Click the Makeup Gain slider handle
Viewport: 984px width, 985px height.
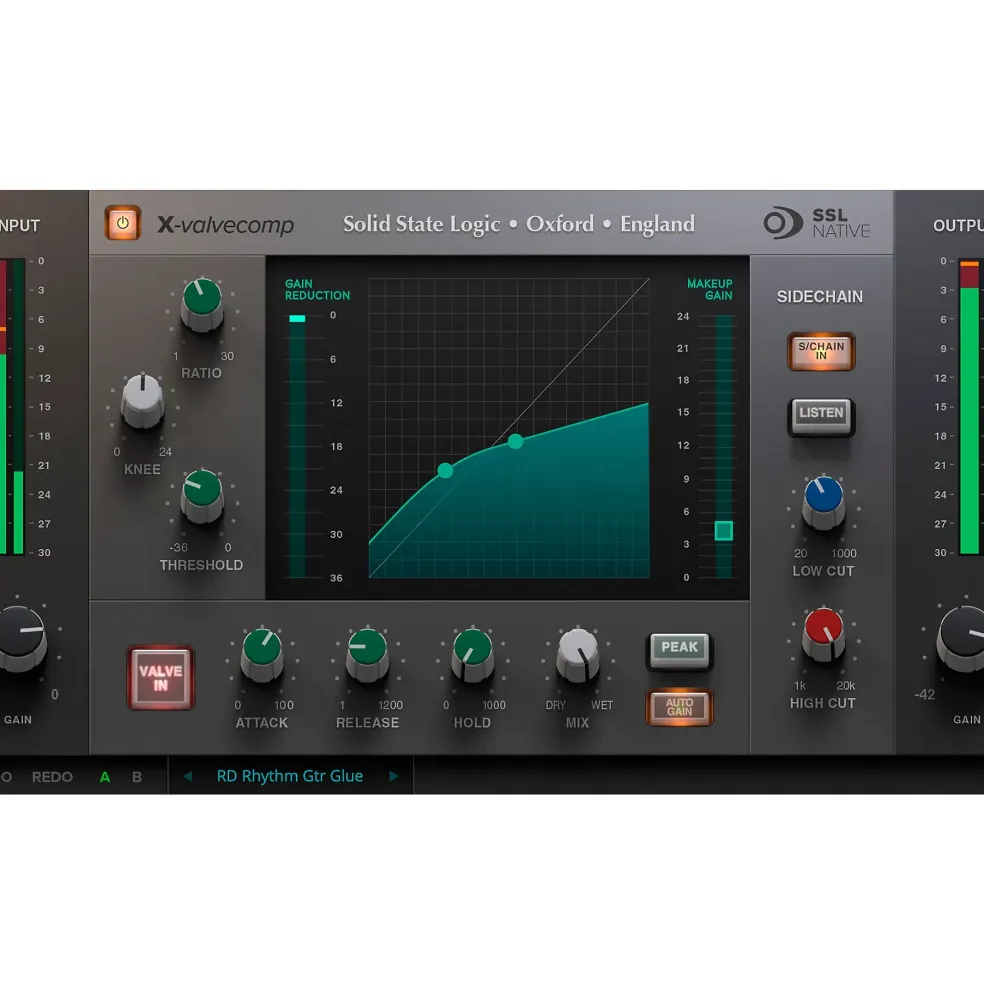[x=724, y=531]
